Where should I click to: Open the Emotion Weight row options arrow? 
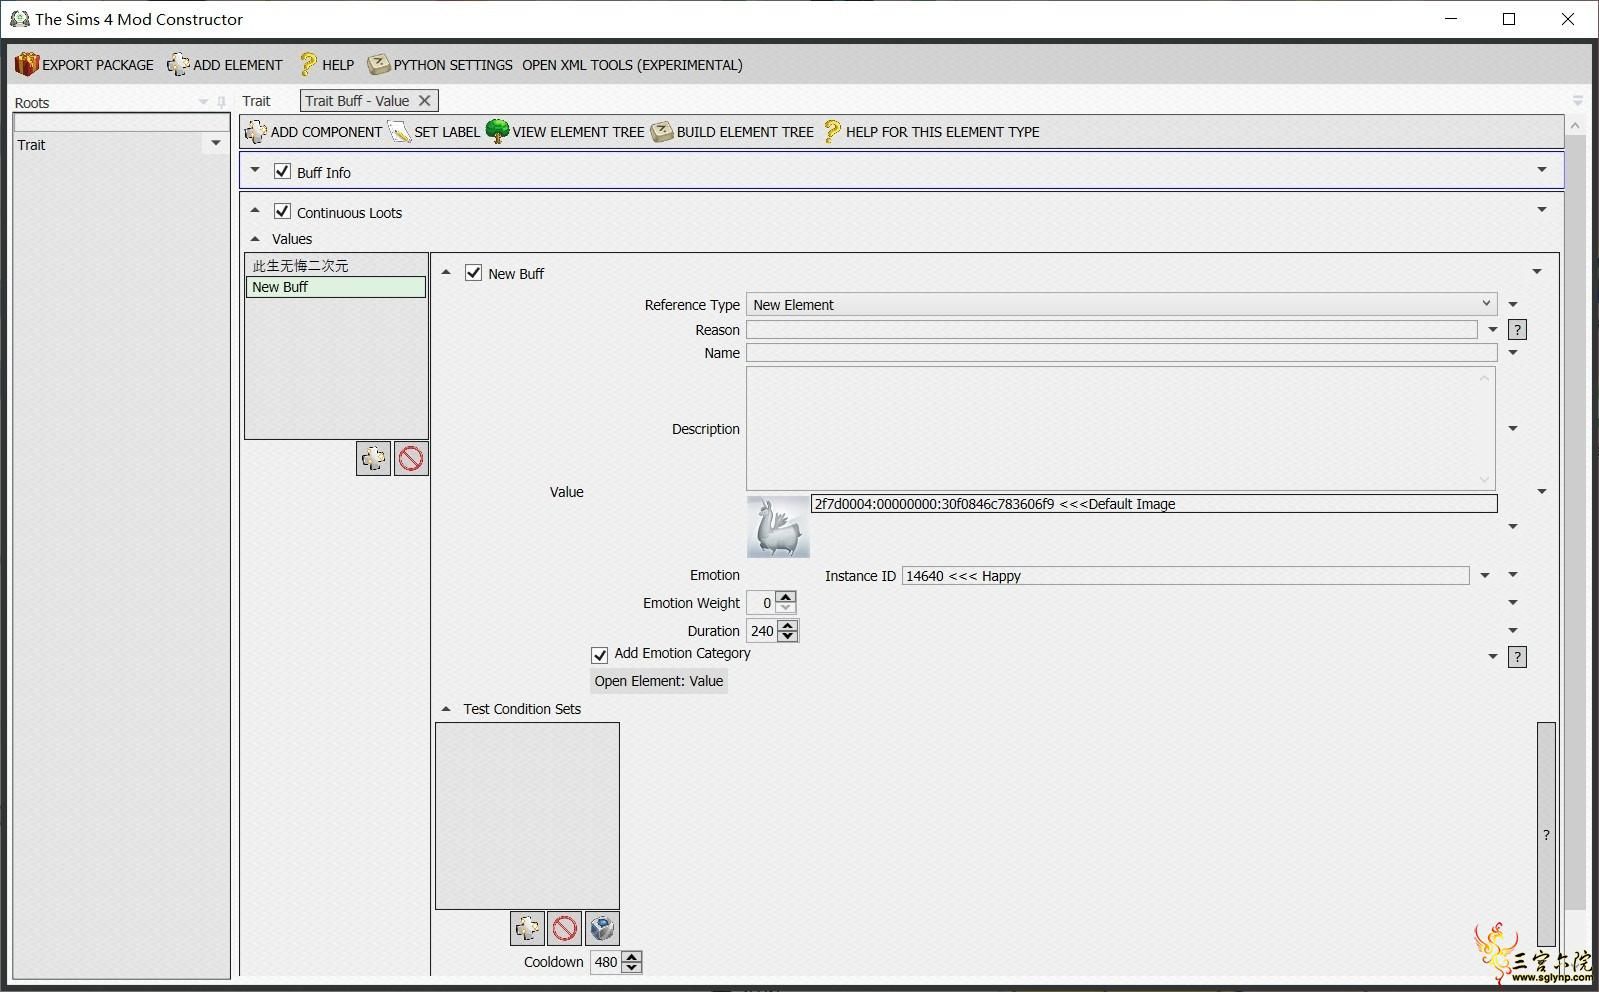click(x=1513, y=602)
